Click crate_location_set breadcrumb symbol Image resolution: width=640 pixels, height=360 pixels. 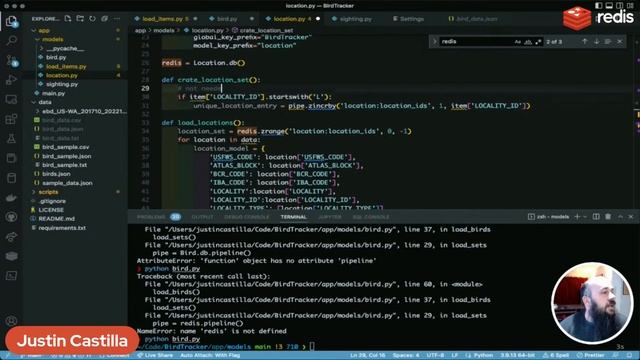[x=266, y=31]
